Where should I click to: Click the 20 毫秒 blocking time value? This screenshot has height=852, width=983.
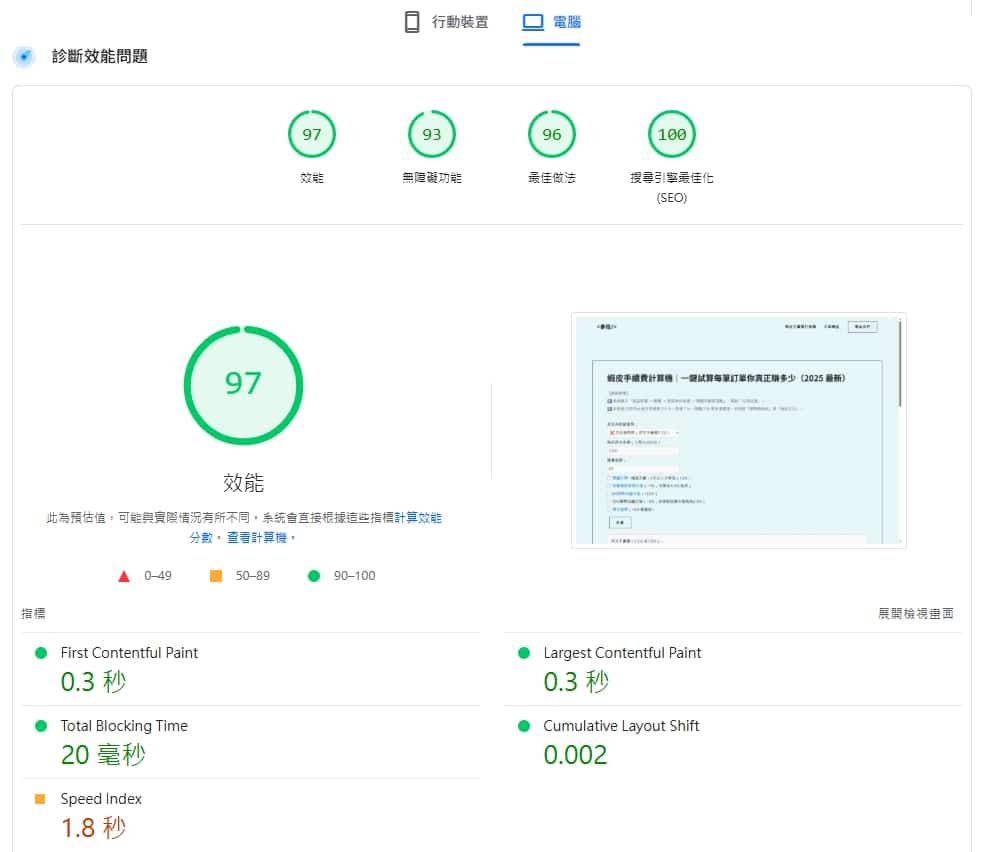[103, 754]
